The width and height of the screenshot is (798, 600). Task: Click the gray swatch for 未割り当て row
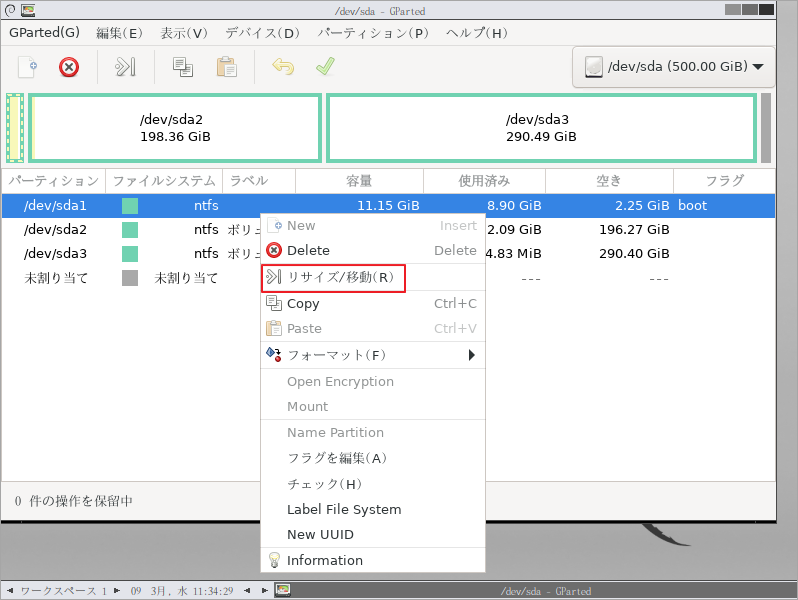pyautogui.click(x=130, y=278)
